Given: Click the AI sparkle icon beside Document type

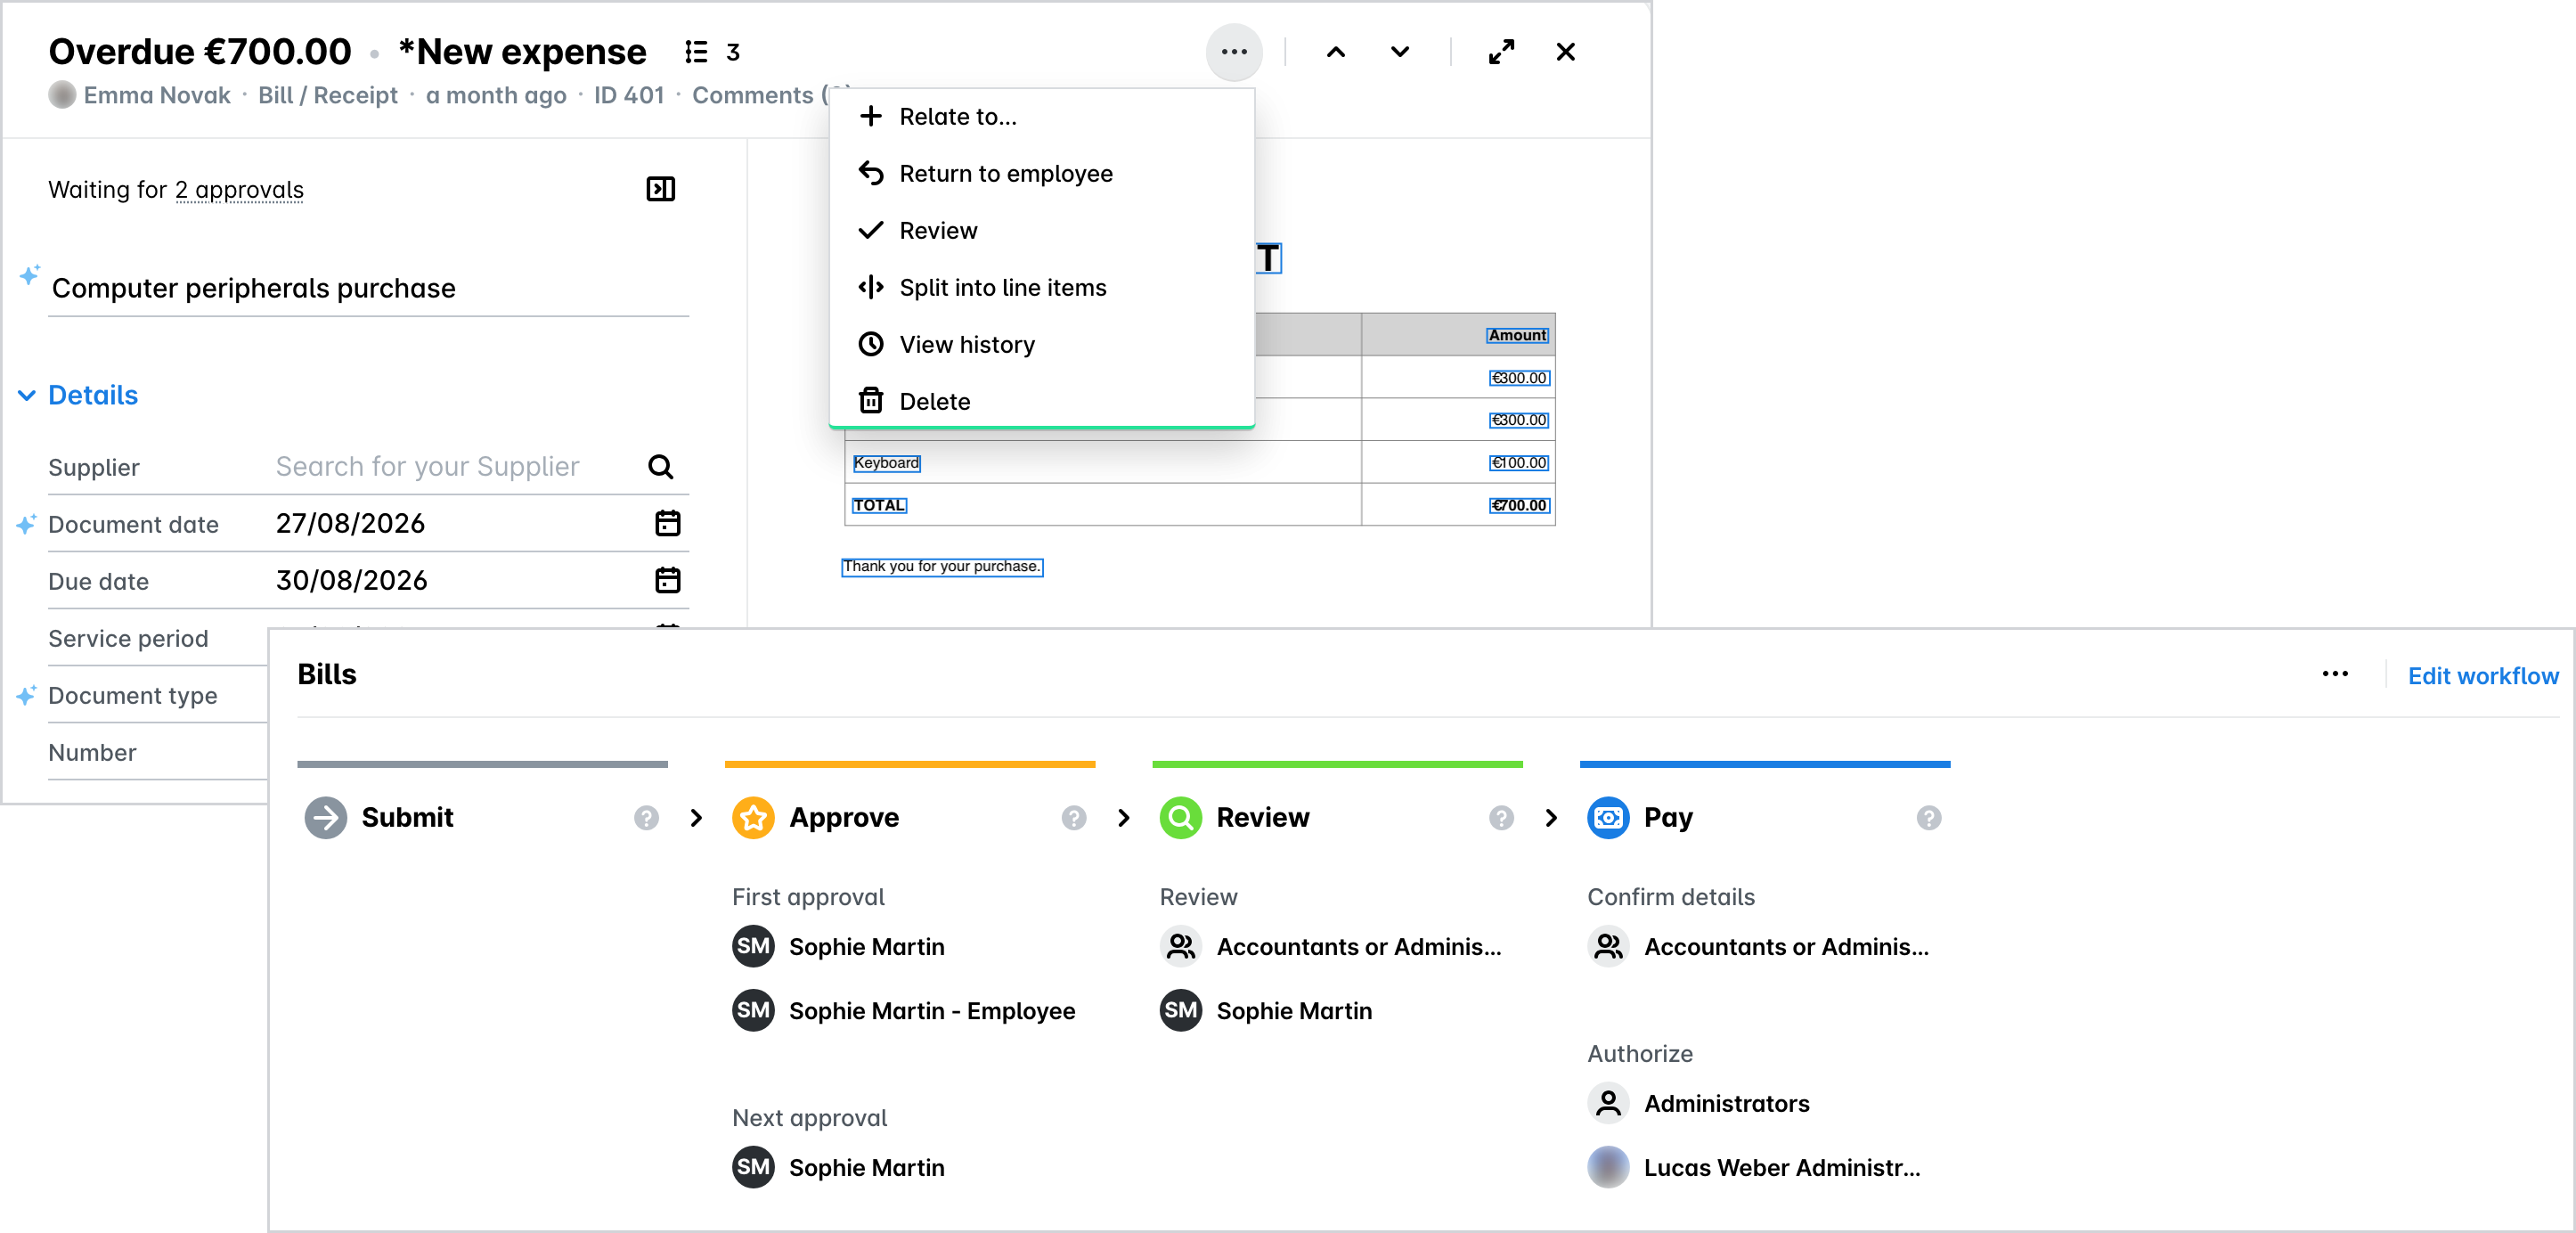Looking at the screenshot, I should tap(26, 695).
